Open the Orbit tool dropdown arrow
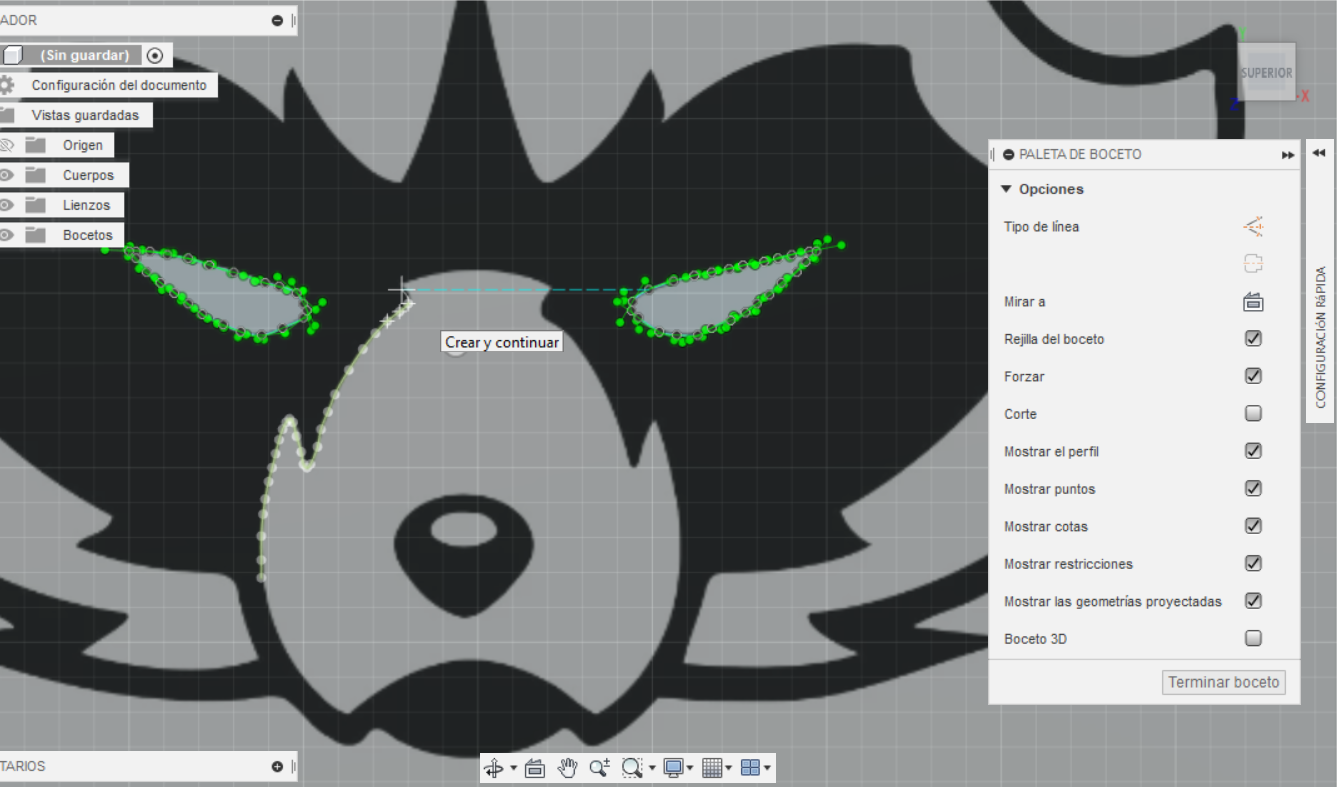Screen dimensions: 1337x787 [513, 769]
